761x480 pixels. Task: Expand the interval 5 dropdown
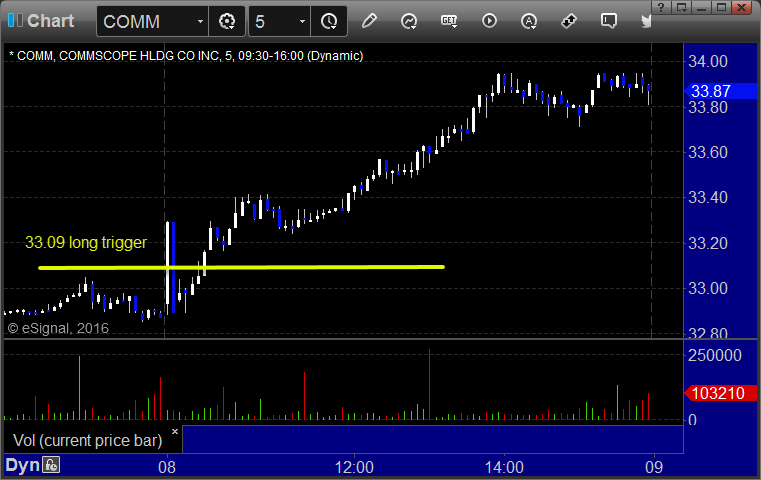302,21
